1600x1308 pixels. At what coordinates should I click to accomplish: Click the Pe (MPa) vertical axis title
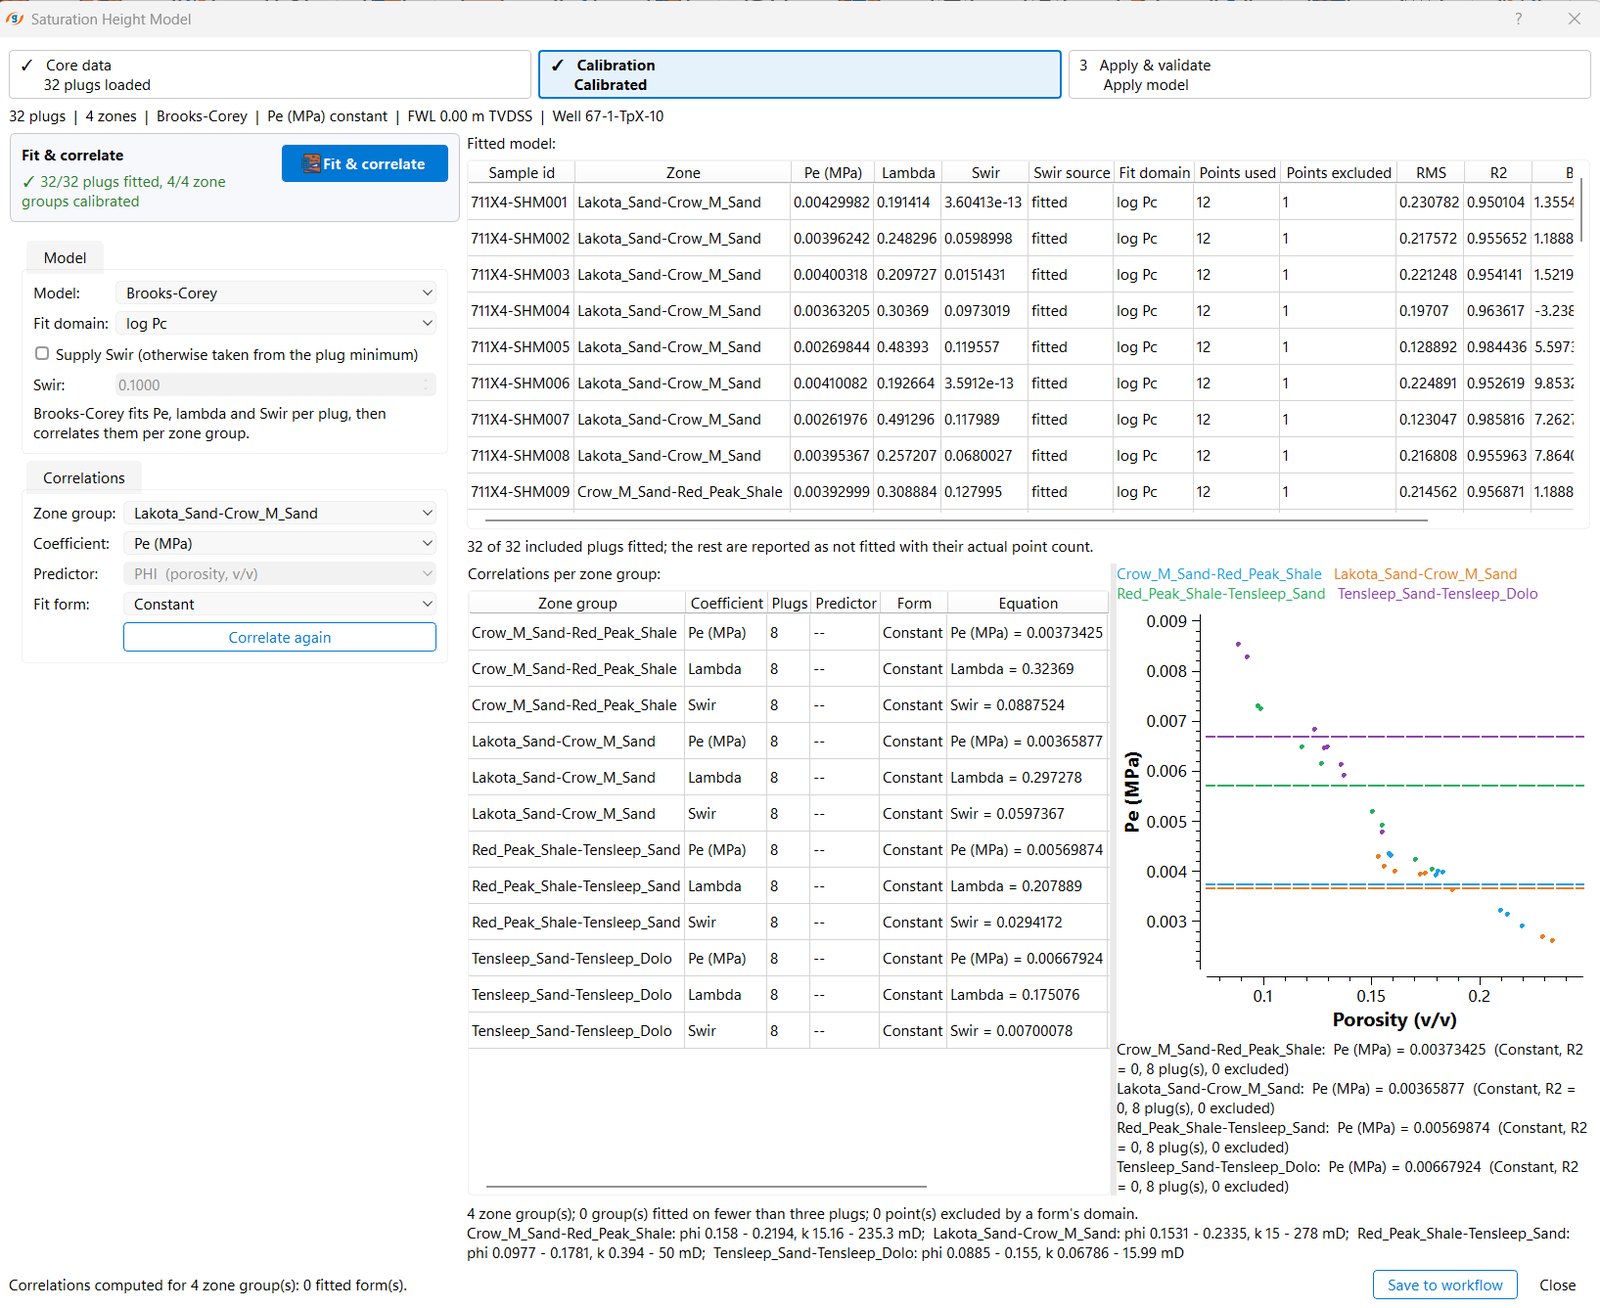point(1132,792)
